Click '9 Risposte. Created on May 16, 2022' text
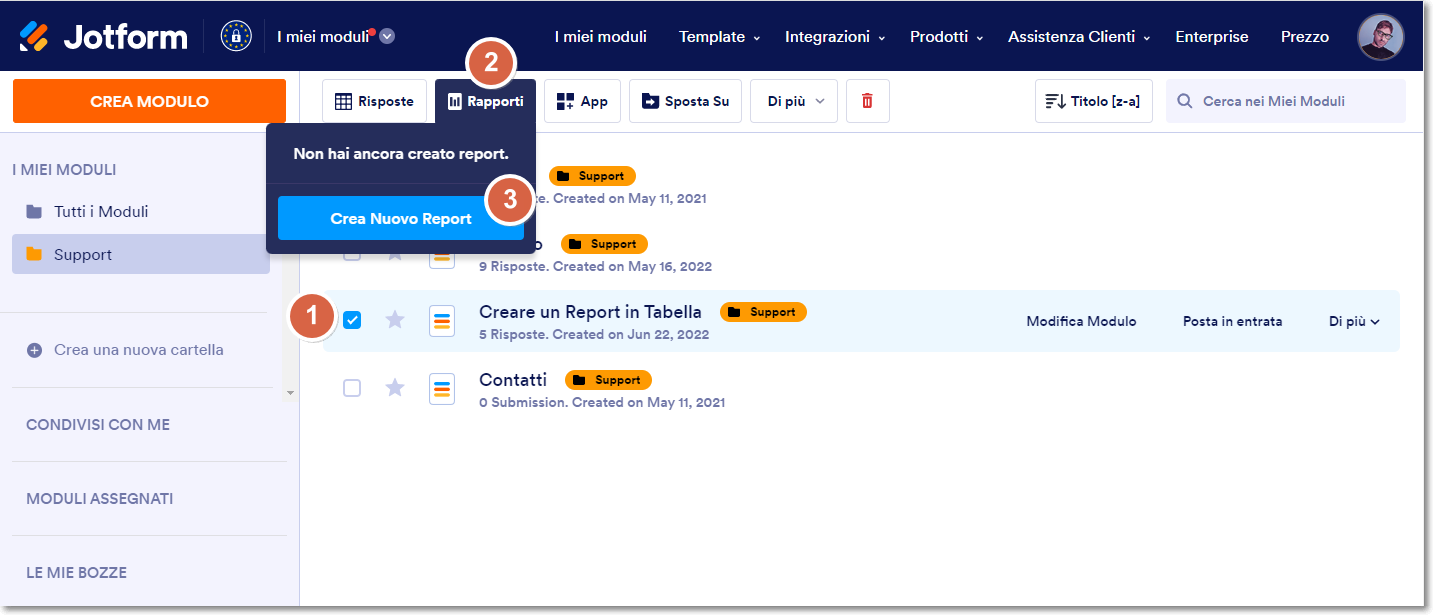The width and height of the screenshot is (1433, 615). click(595, 266)
